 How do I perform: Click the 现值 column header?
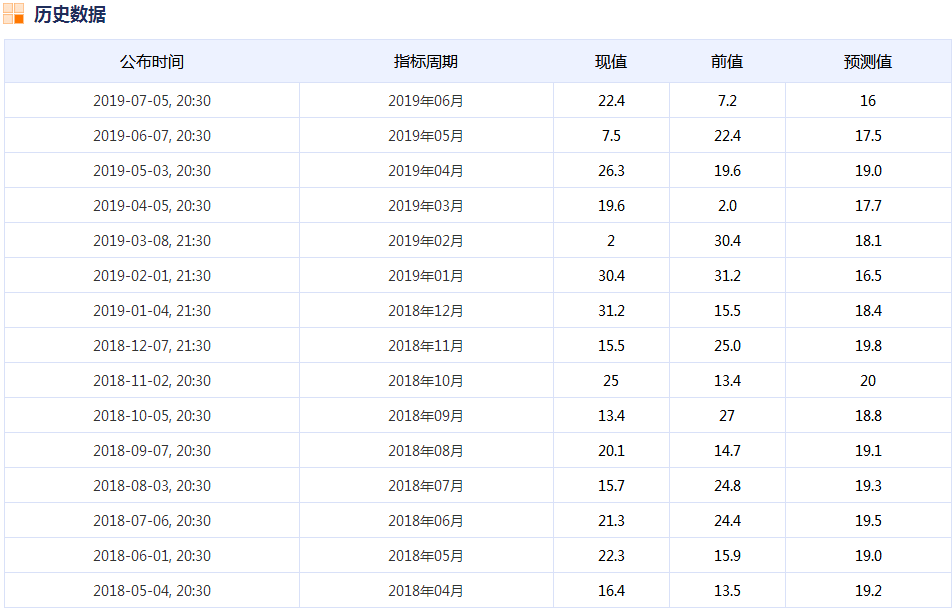click(x=611, y=62)
